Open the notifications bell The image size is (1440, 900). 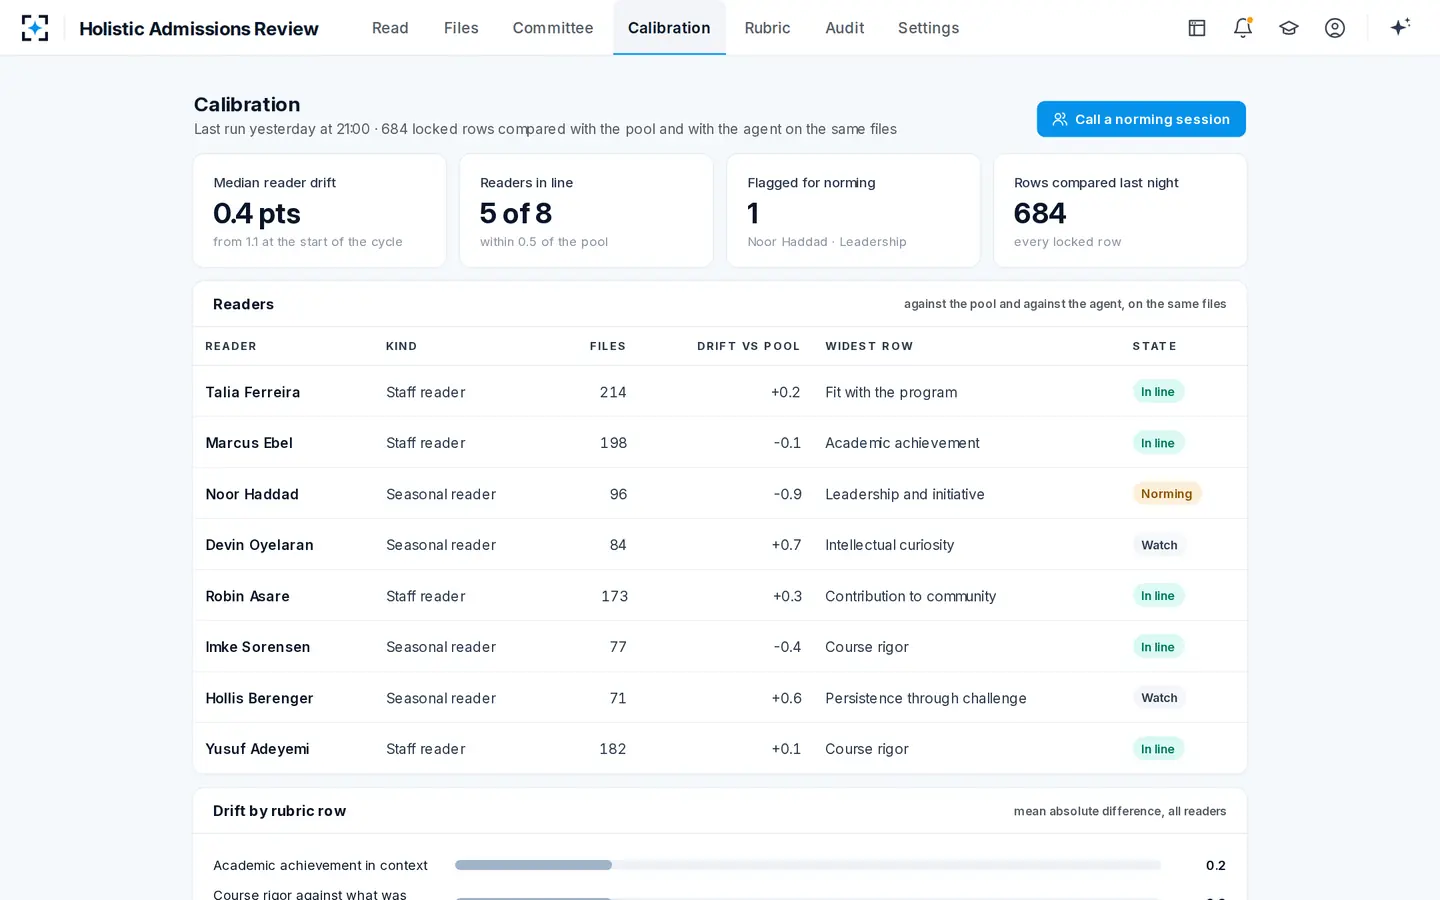pos(1243,28)
